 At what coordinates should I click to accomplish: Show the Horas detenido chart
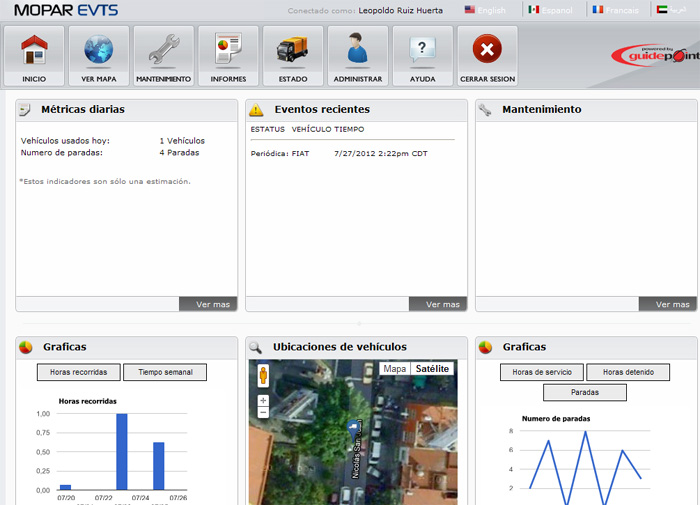click(x=628, y=372)
